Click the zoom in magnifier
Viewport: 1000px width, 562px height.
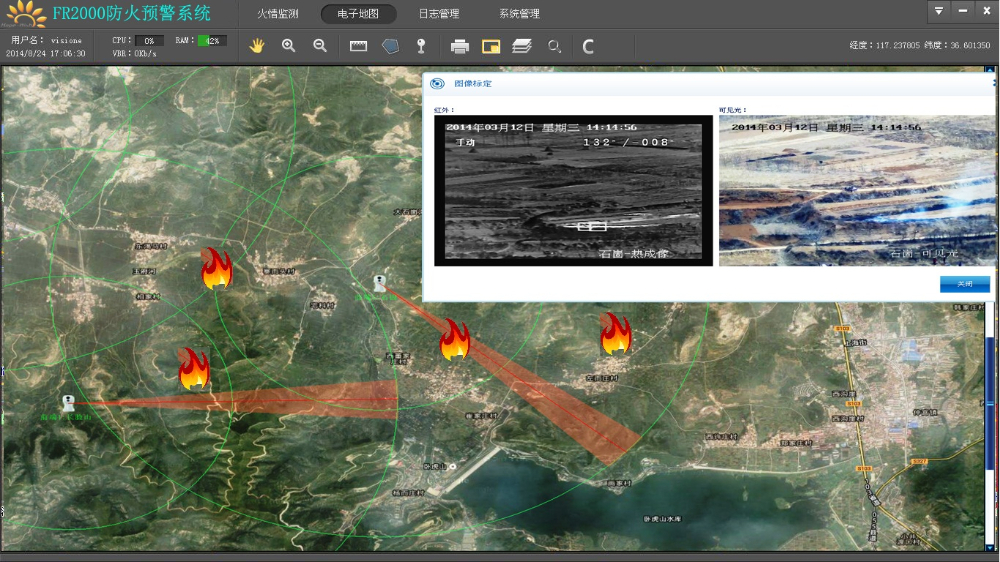pyautogui.click(x=288, y=45)
